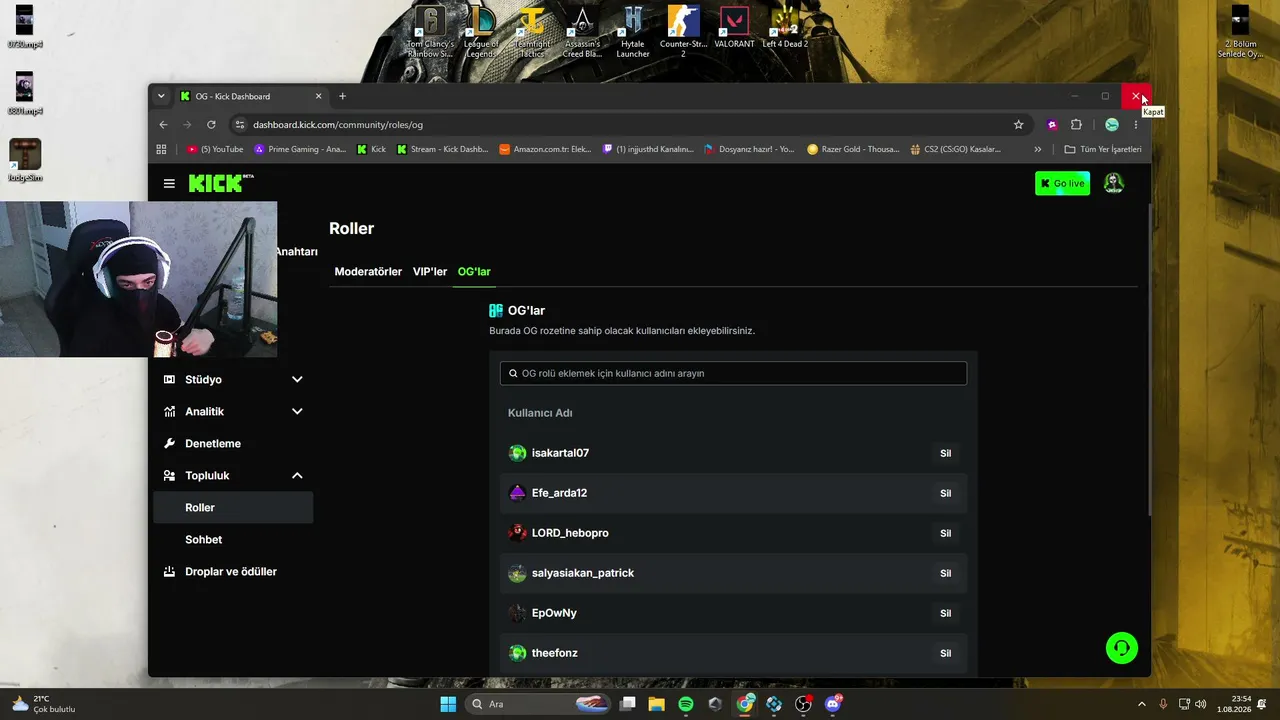Open the YouTube bookmark

(x=215, y=149)
